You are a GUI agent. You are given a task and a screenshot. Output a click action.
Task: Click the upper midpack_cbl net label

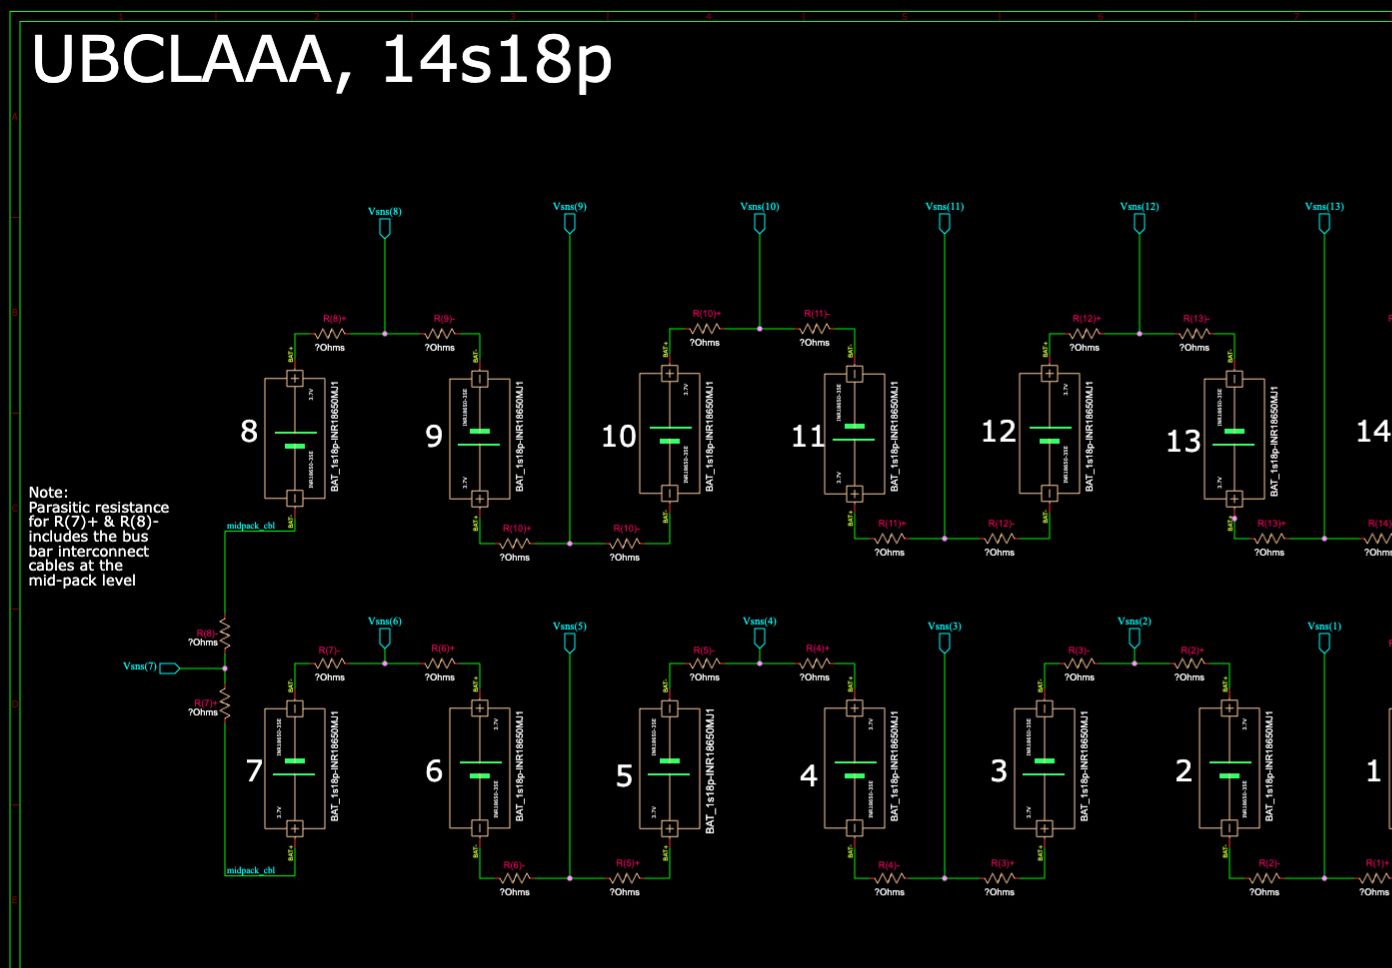coord(250,526)
